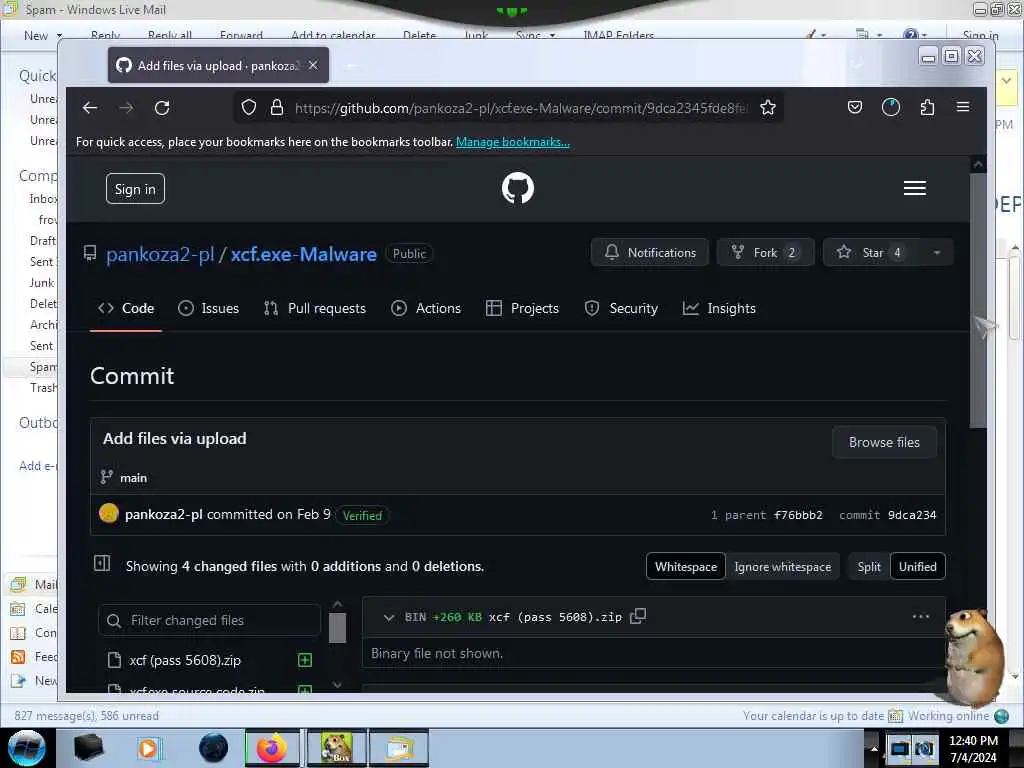View site security via padlock icon

277,108
